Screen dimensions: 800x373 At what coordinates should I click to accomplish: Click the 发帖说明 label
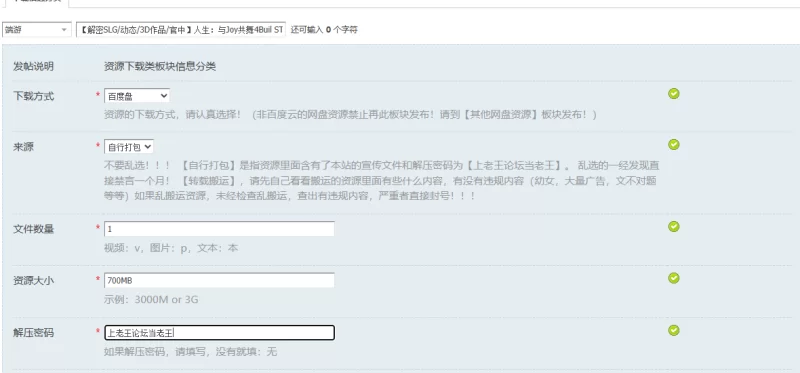(x=33, y=66)
